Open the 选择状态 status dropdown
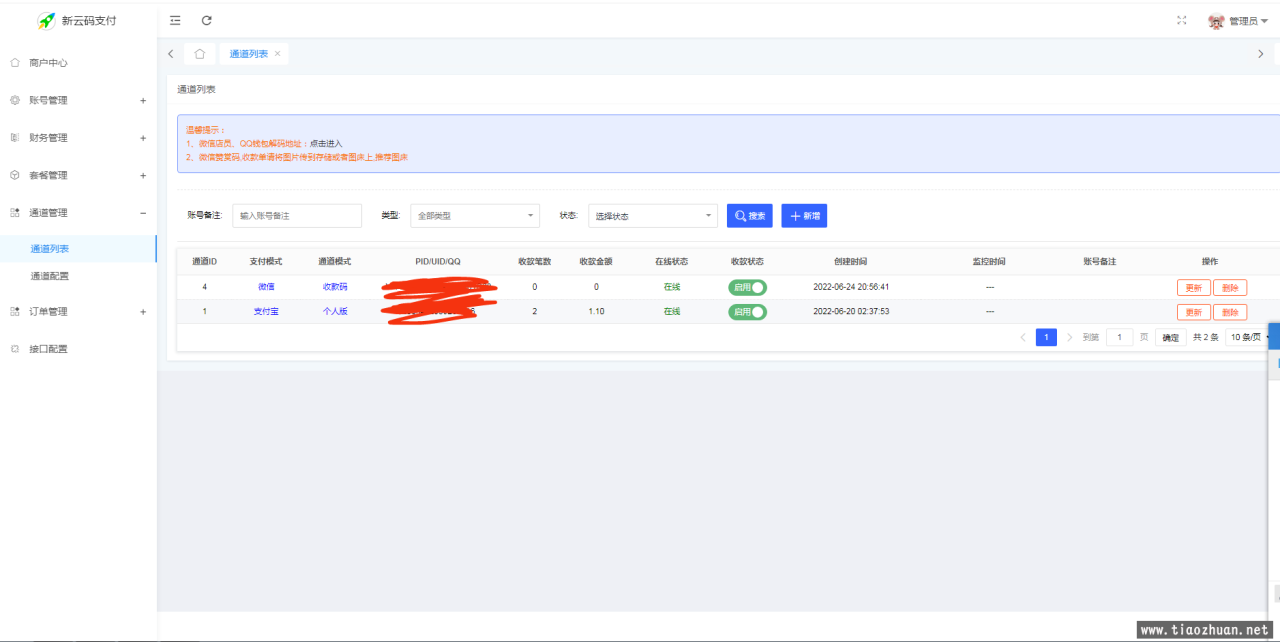Viewport: 1280px width, 642px height. pos(652,216)
